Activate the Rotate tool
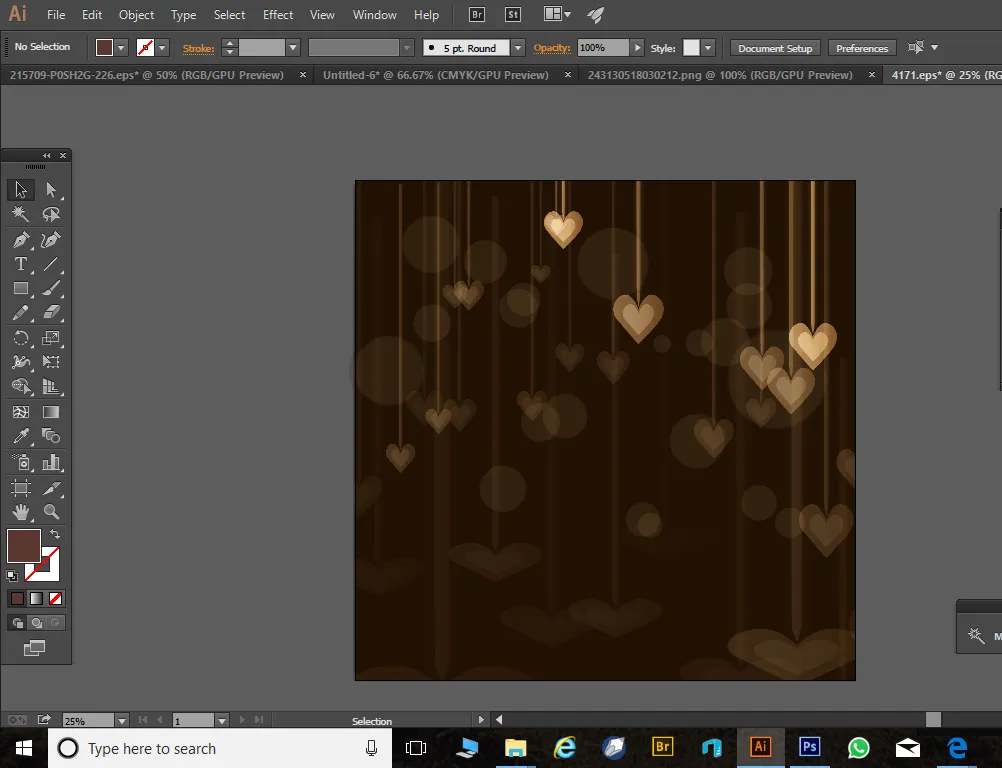The width and height of the screenshot is (1002, 768). point(20,337)
